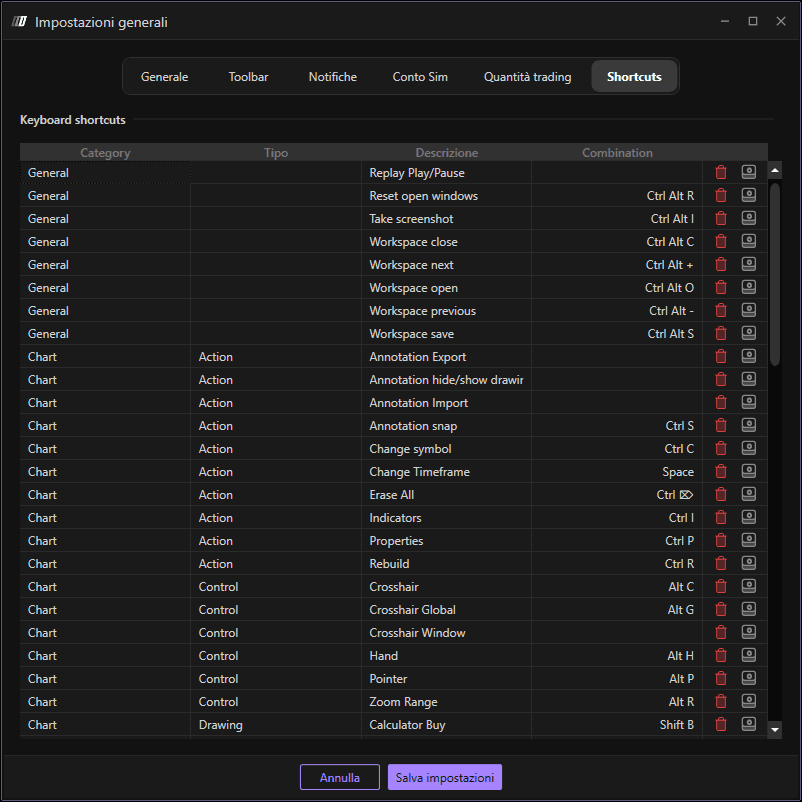Image resolution: width=802 pixels, height=802 pixels.
Task: Click the Drawing type cell
Action: pos(276,725)
